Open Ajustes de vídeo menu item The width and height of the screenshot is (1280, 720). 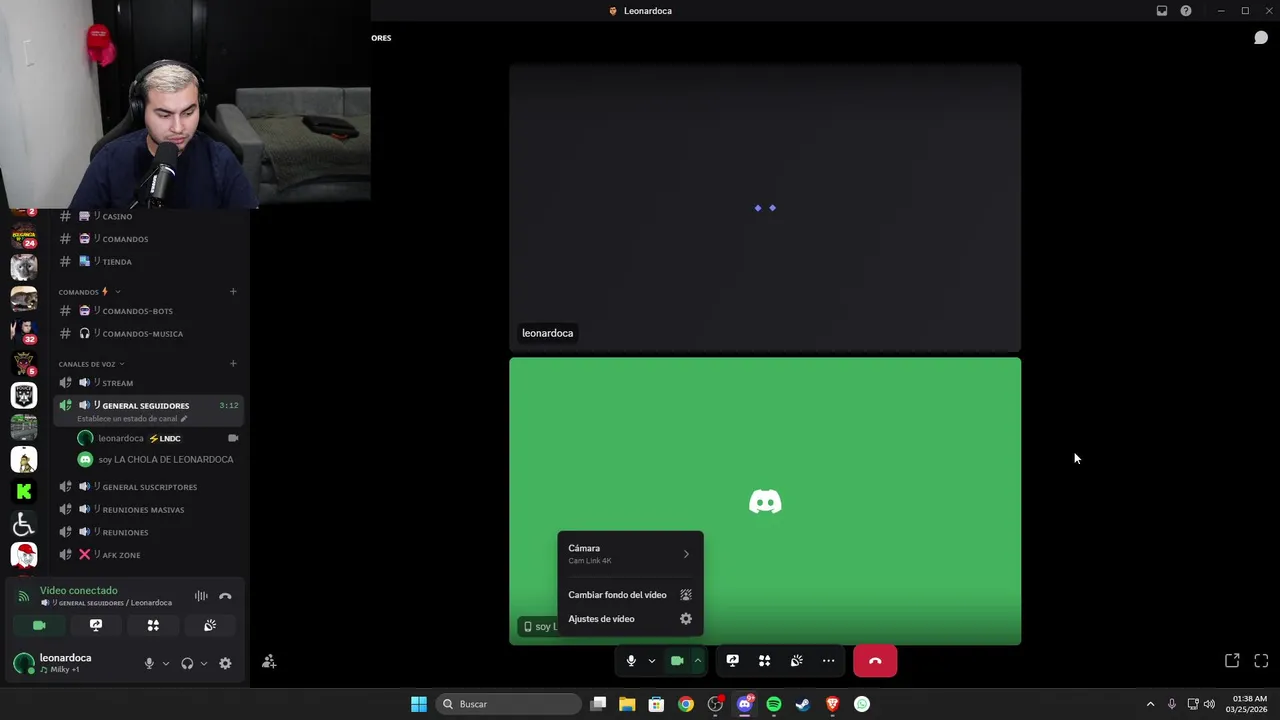coord(630,619)
